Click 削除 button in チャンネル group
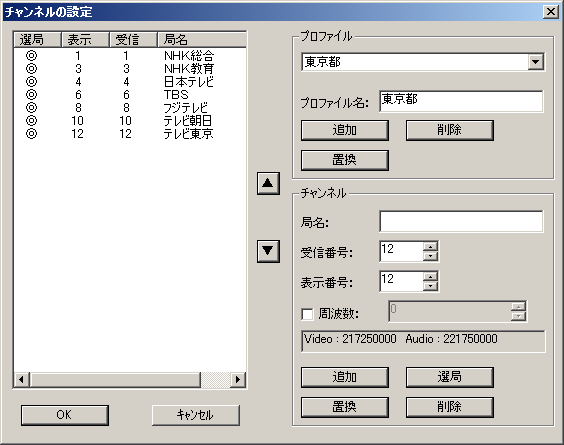The height and width of the screenshot is (445, 564). (x=450, y=407)
